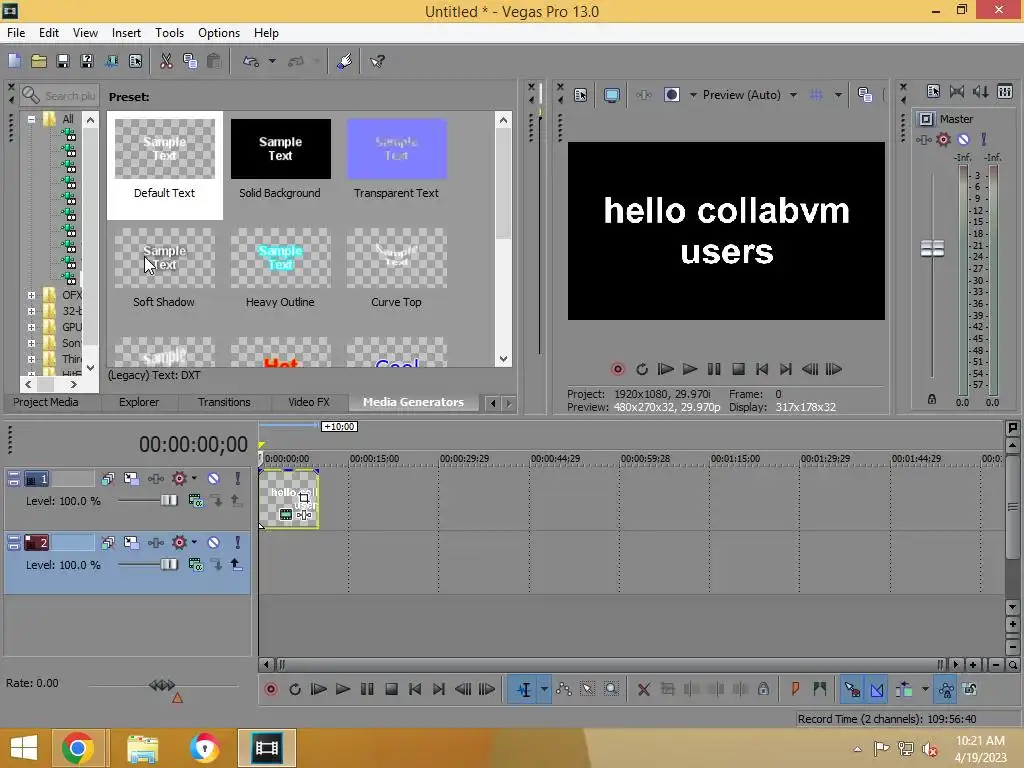Click the Cut scissors icon in toolbar

point(166,61)
